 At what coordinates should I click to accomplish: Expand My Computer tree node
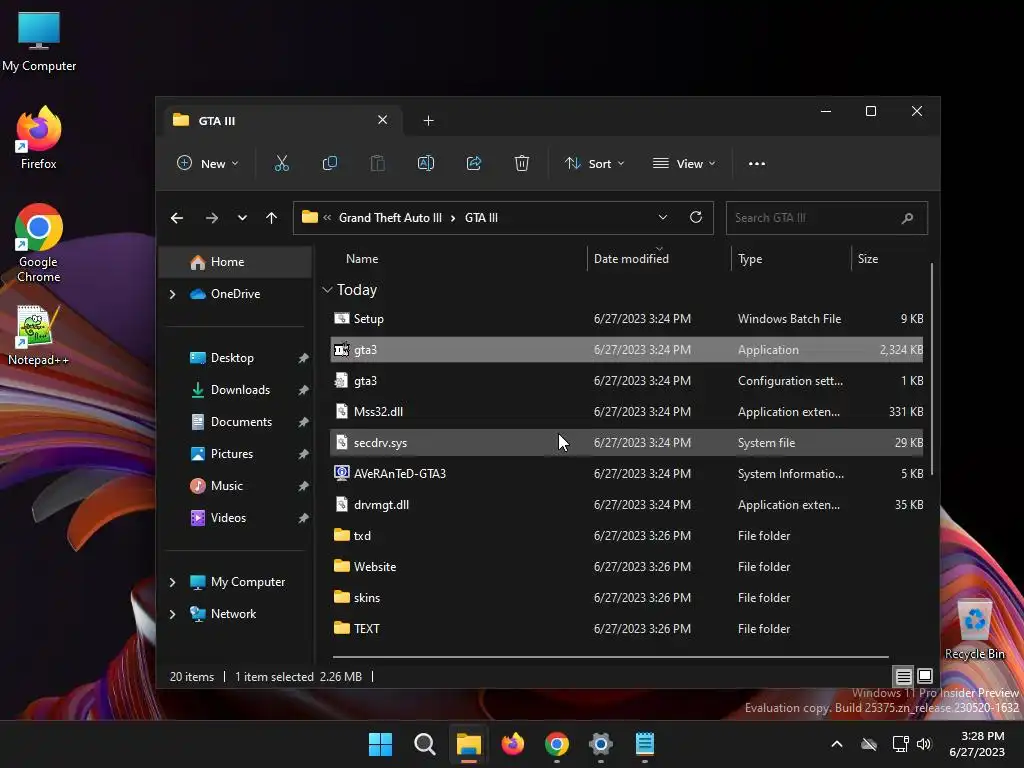[173, 582]
